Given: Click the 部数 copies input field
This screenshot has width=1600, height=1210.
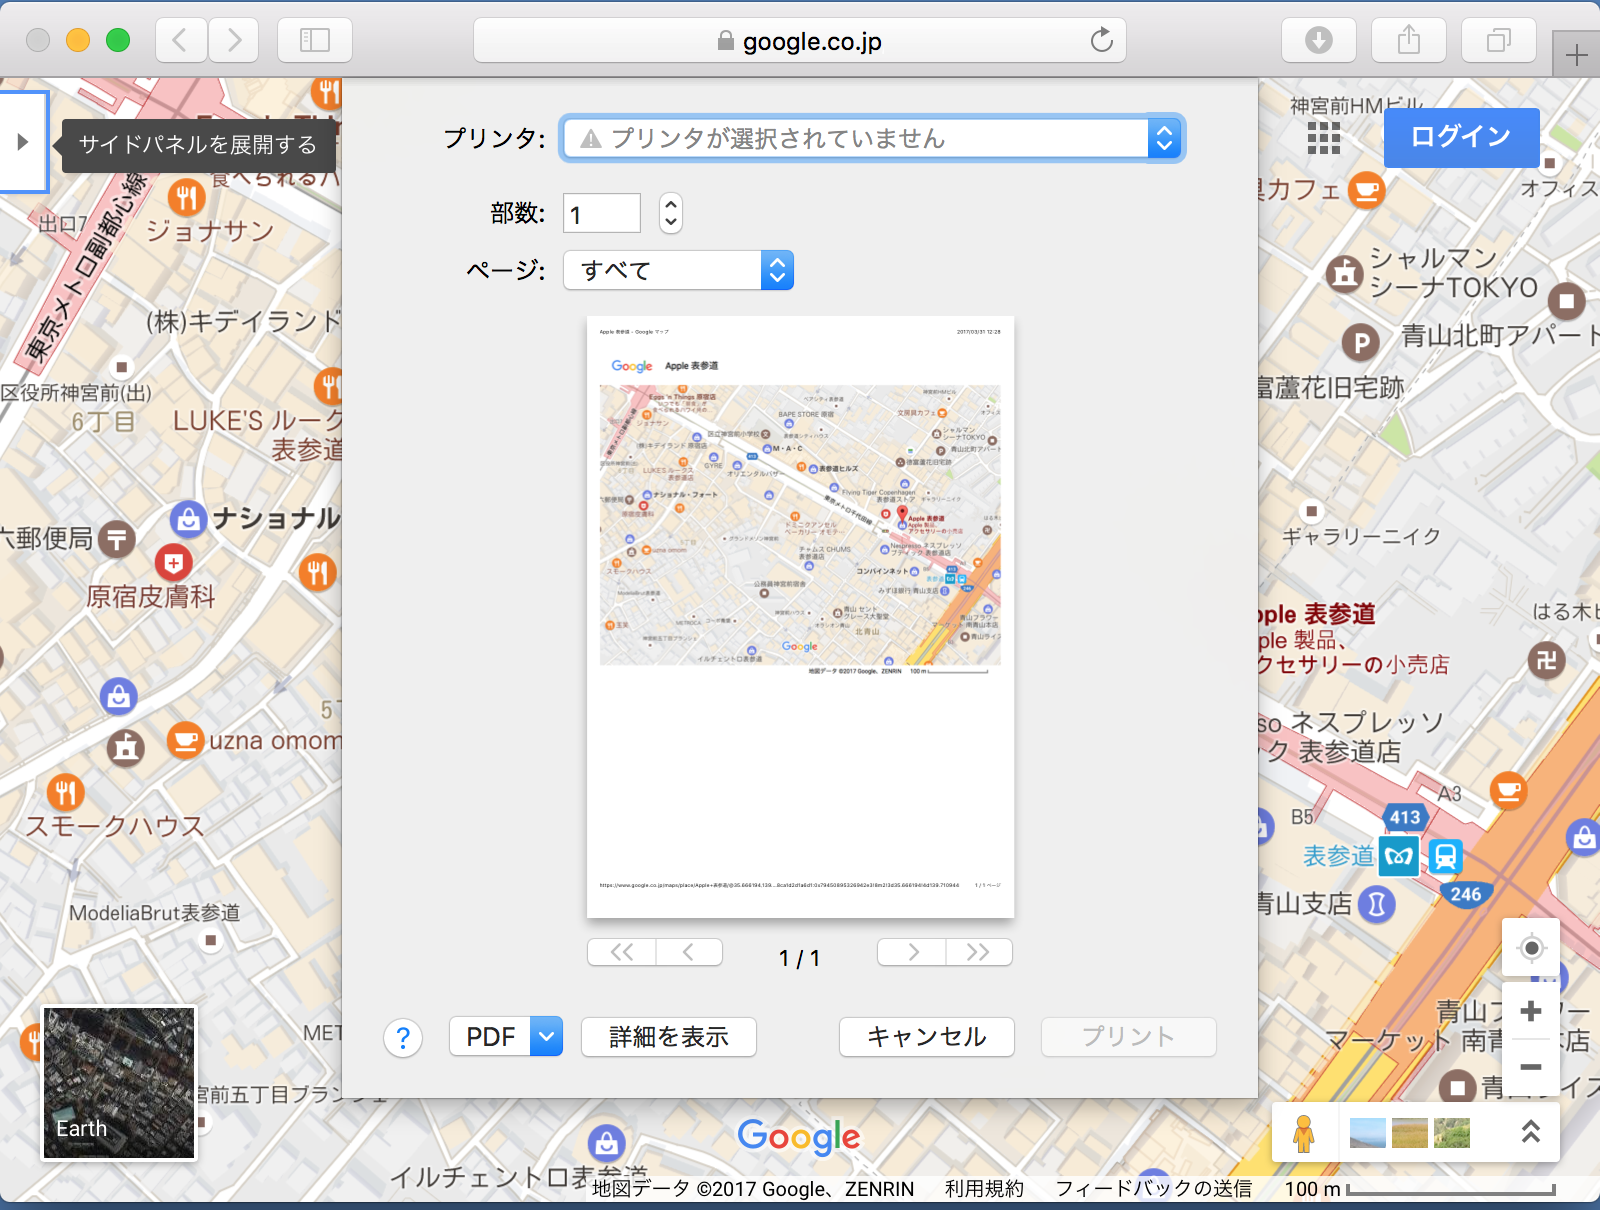Looking at the screenshot, I should click(x=602, y=214).
